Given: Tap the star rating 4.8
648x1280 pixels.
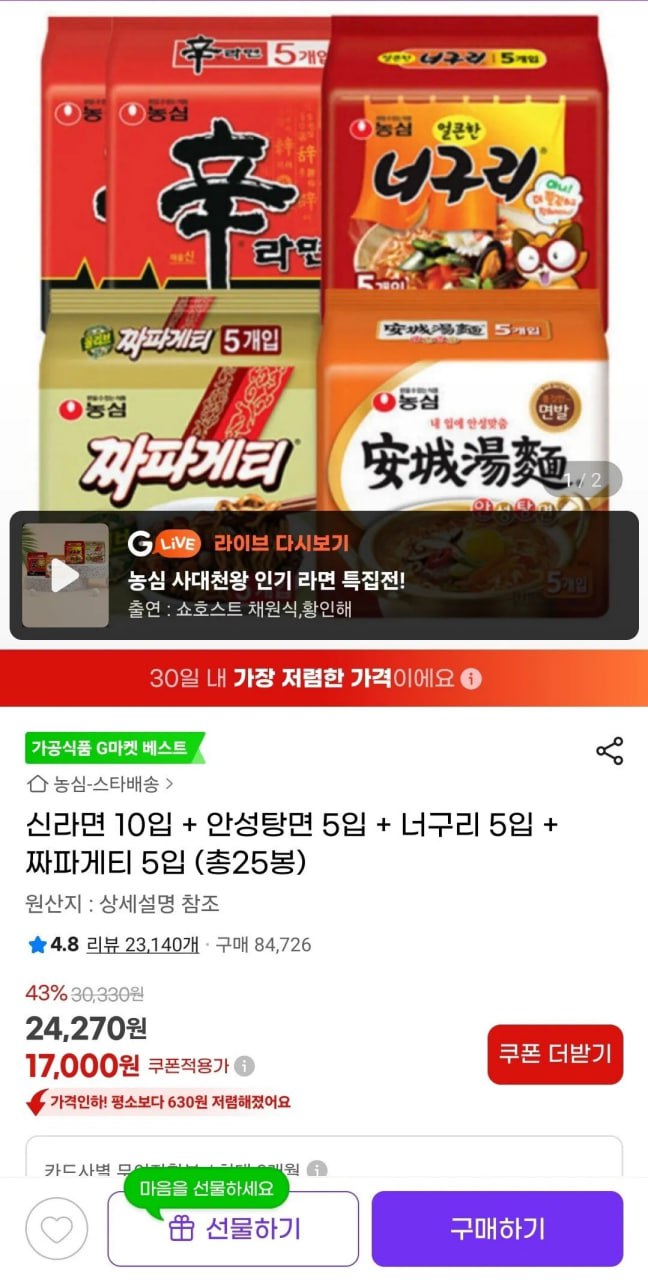Looking at the screenshot, I should pyautogui.click(x=54, y=944).
